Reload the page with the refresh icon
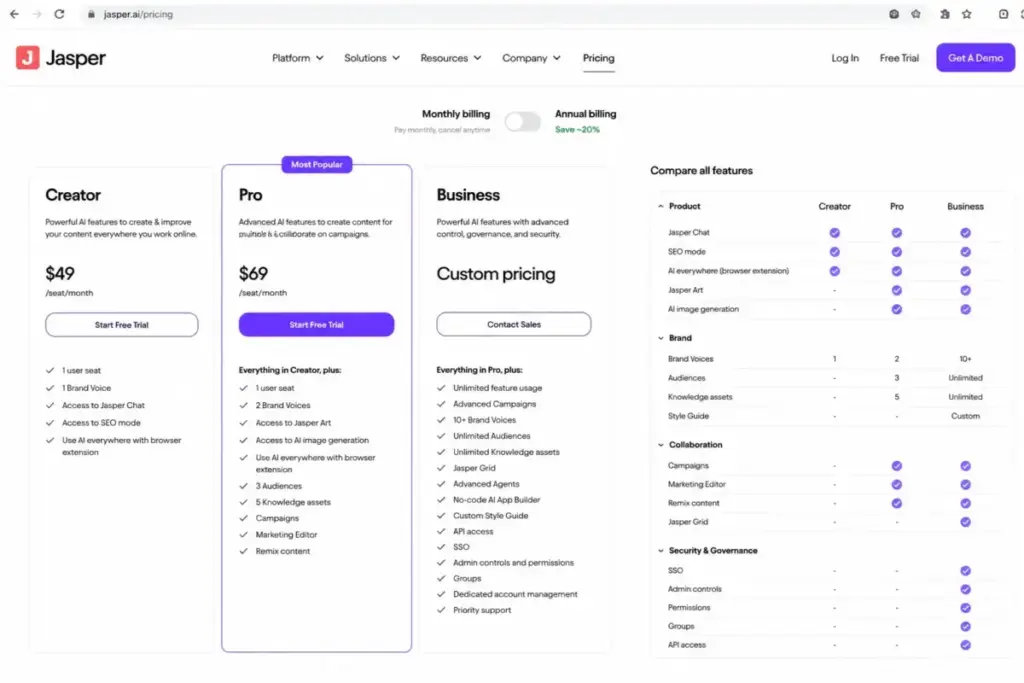The image size is (1024, 683). coord(59,14)
